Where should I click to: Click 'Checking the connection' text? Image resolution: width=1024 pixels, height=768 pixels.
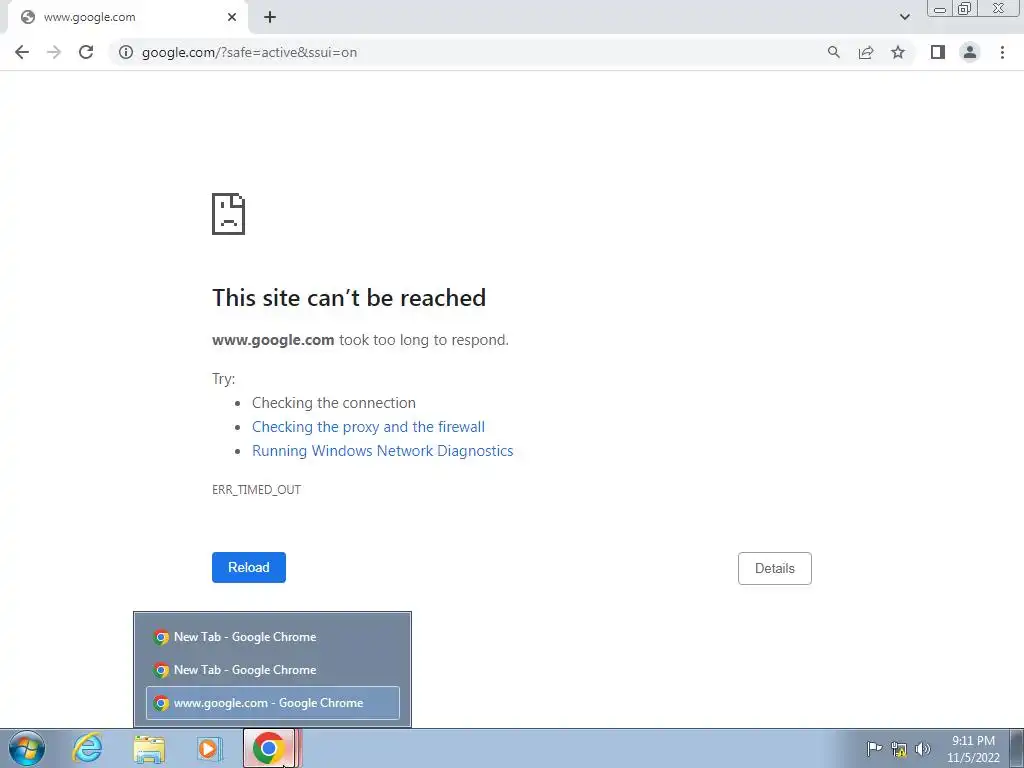334,403
